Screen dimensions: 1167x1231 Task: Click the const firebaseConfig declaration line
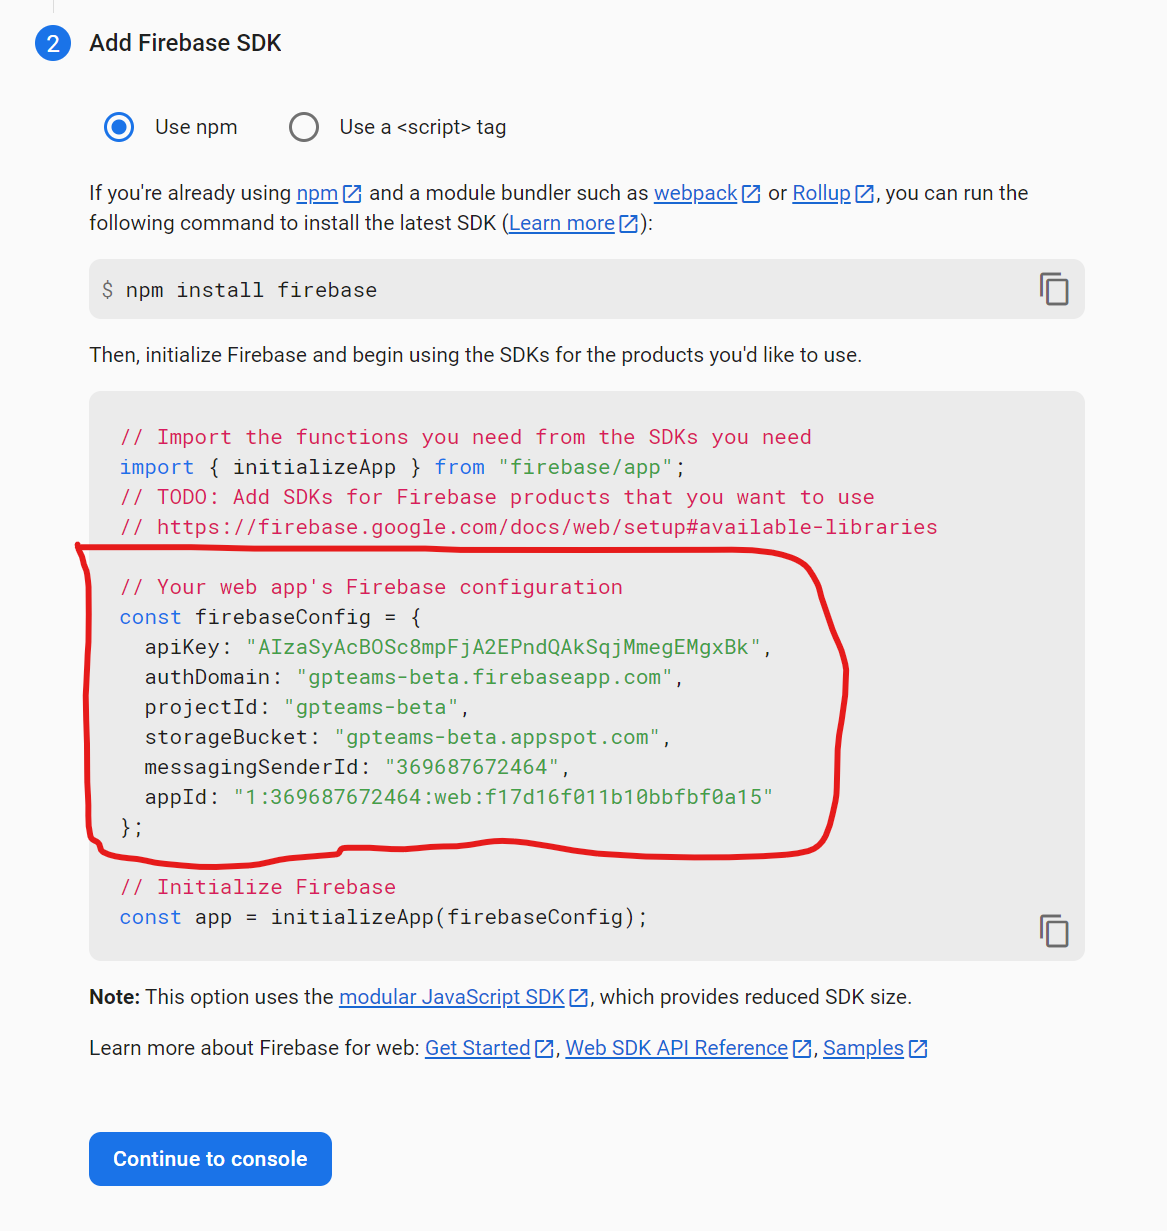tap(271, 617)
